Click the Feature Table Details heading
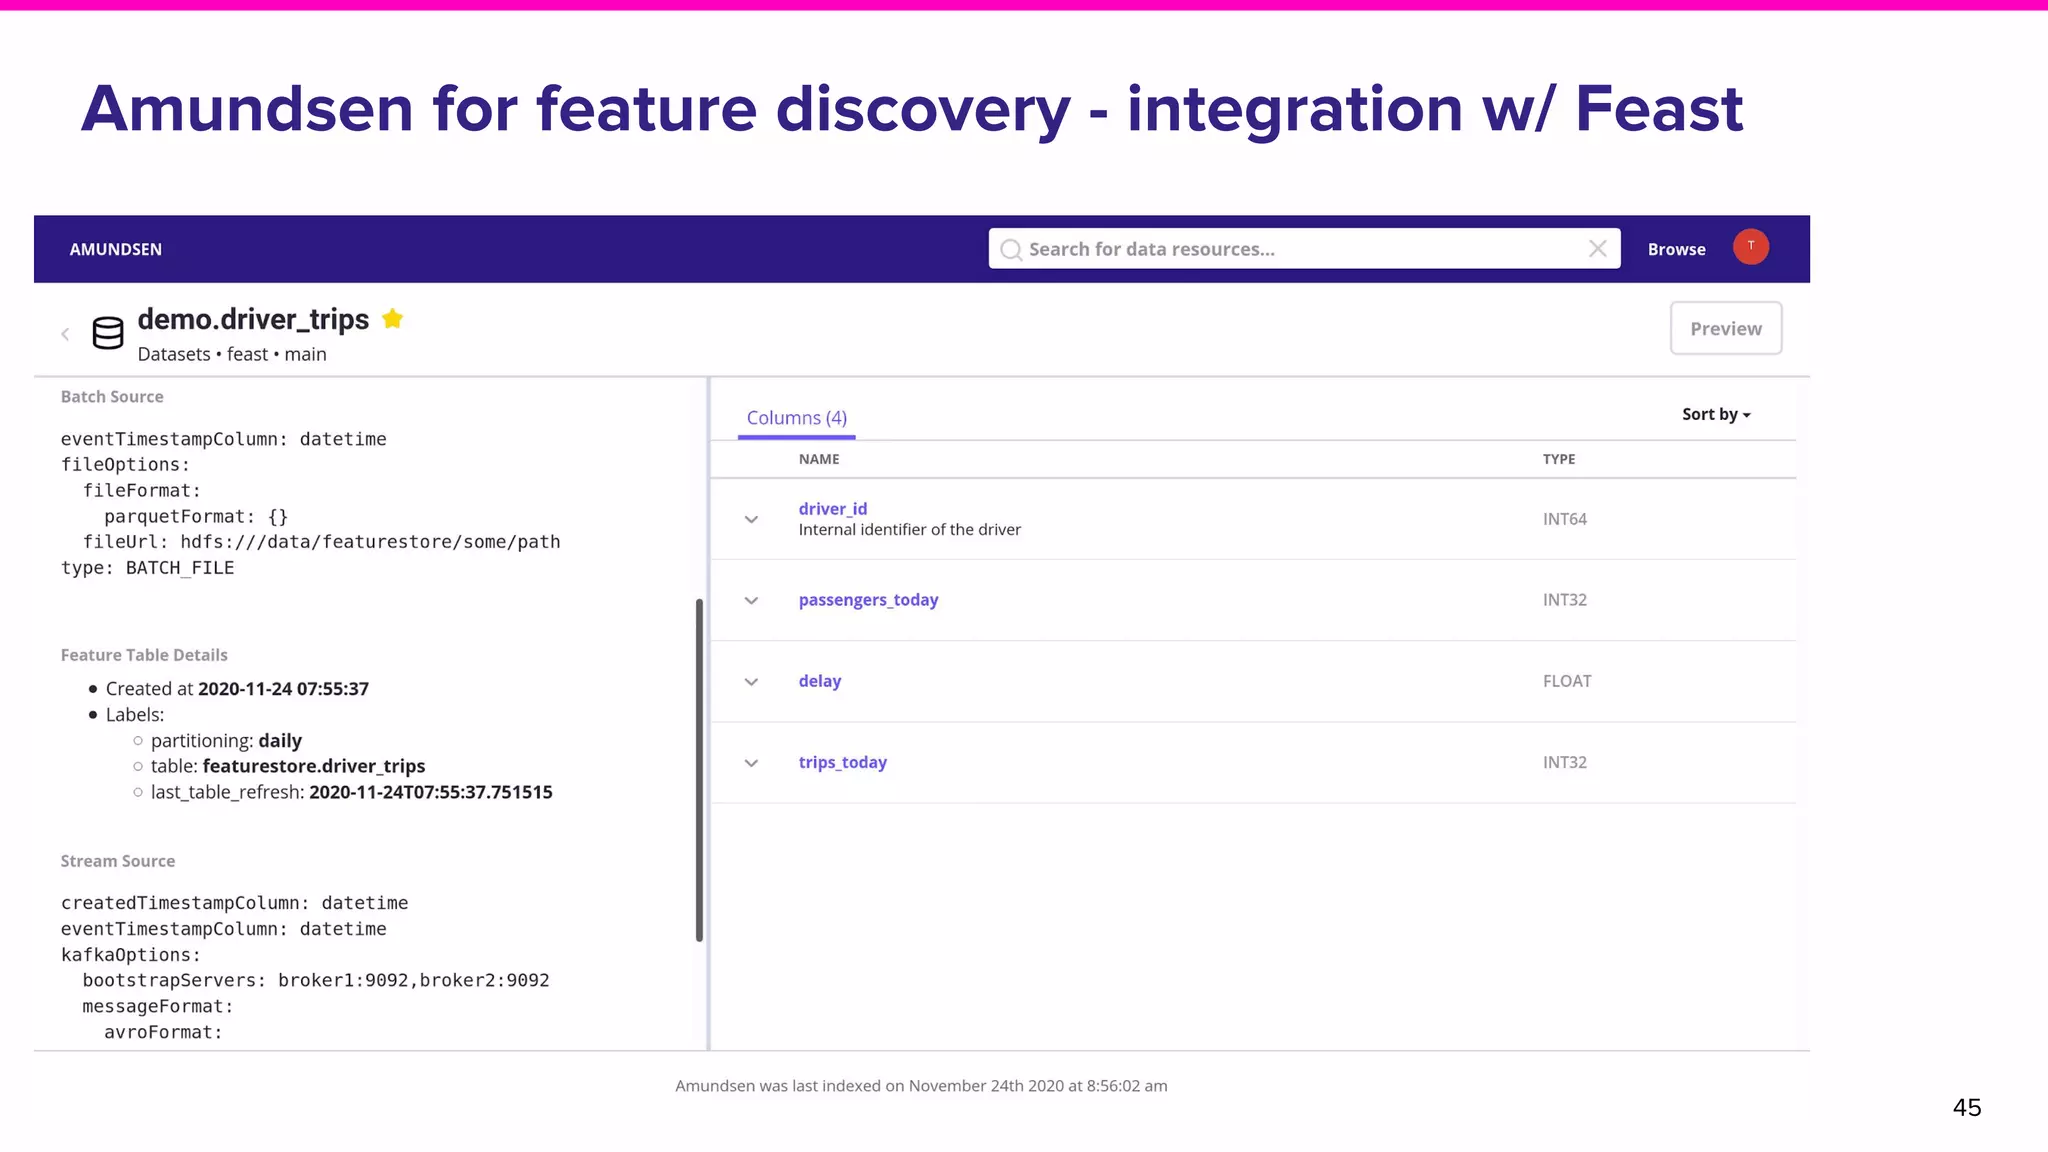Screen dimensions: 2048x1152 (144, 655)
